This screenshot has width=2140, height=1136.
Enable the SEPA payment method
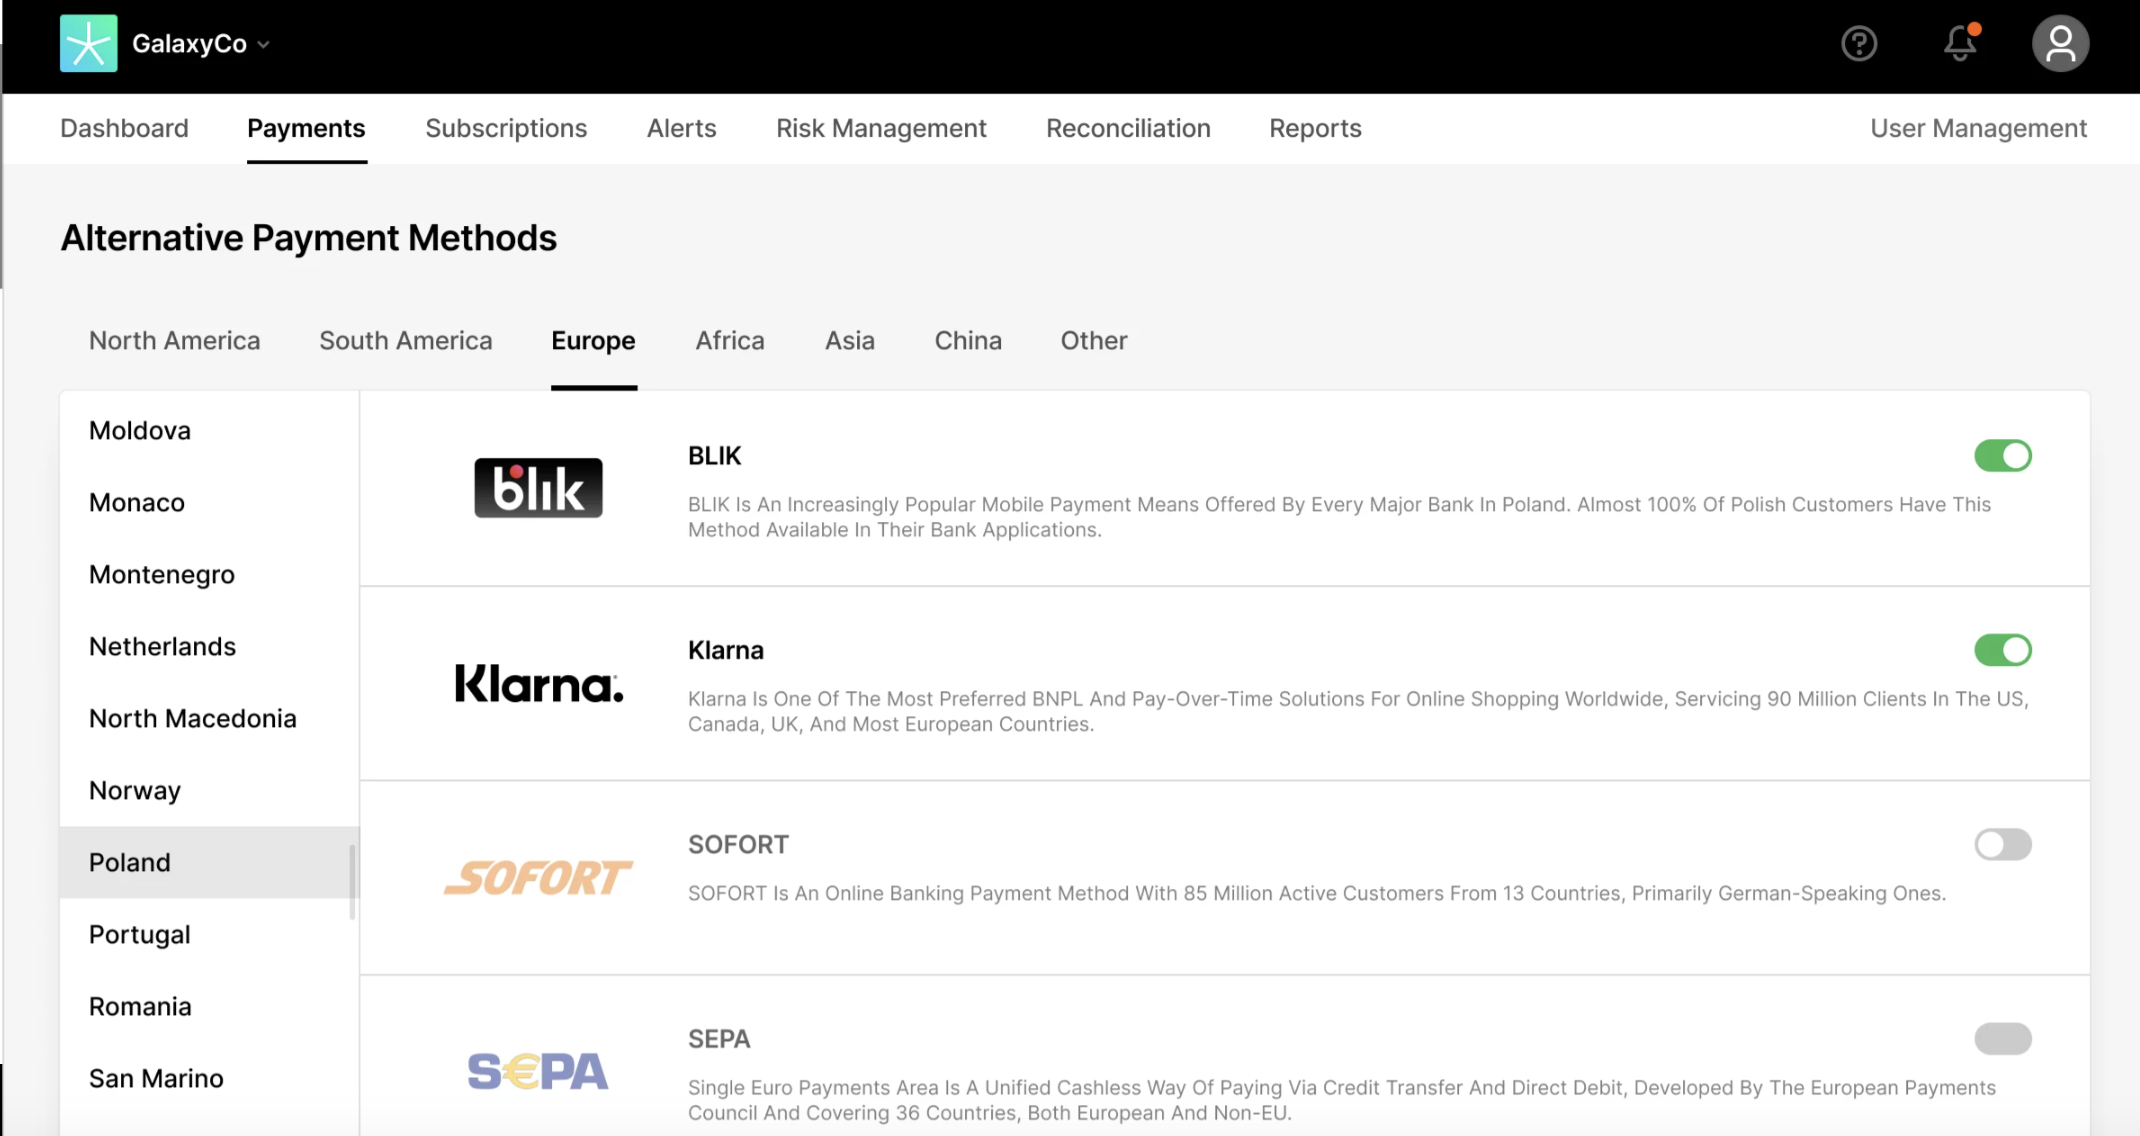click(x=2003, y=1039)
